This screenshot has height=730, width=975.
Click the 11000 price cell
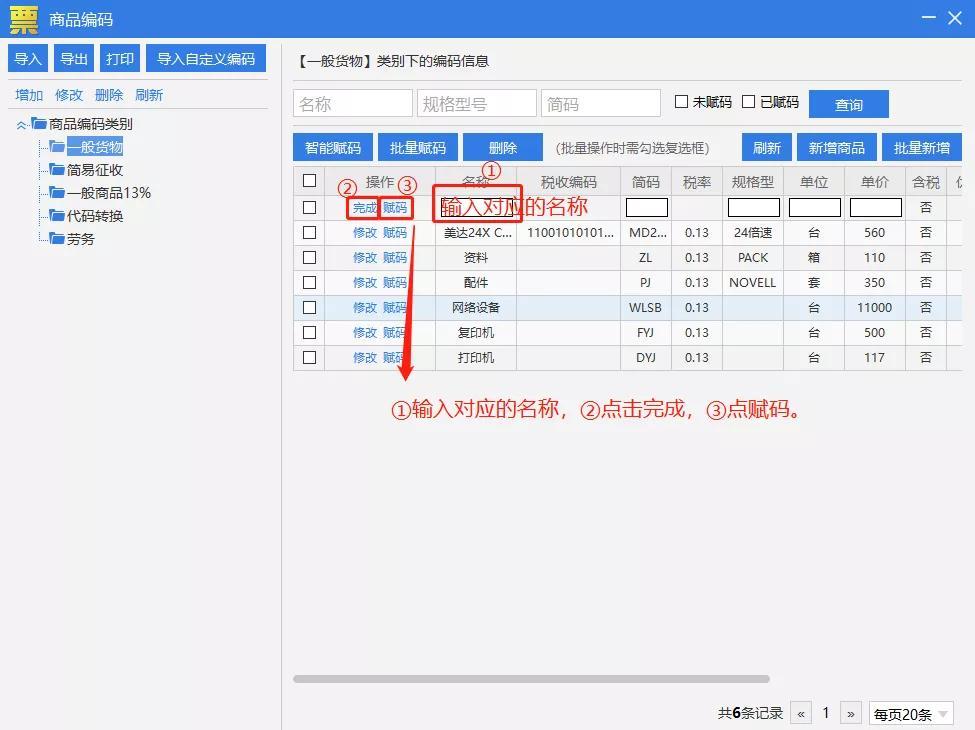874,307
